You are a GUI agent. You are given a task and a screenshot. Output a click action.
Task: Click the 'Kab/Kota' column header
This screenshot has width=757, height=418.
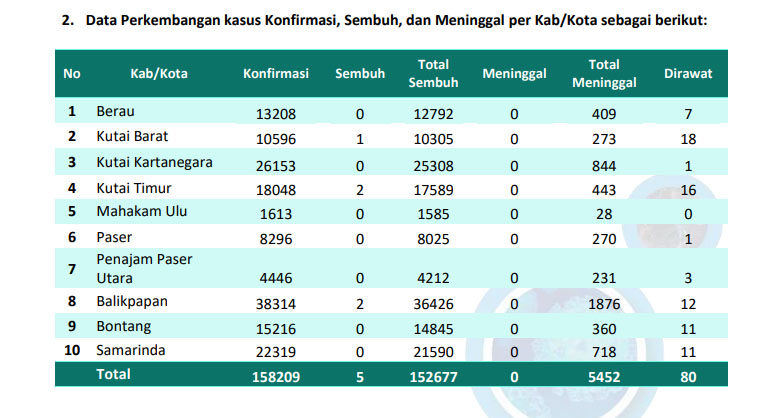(159, 73)
